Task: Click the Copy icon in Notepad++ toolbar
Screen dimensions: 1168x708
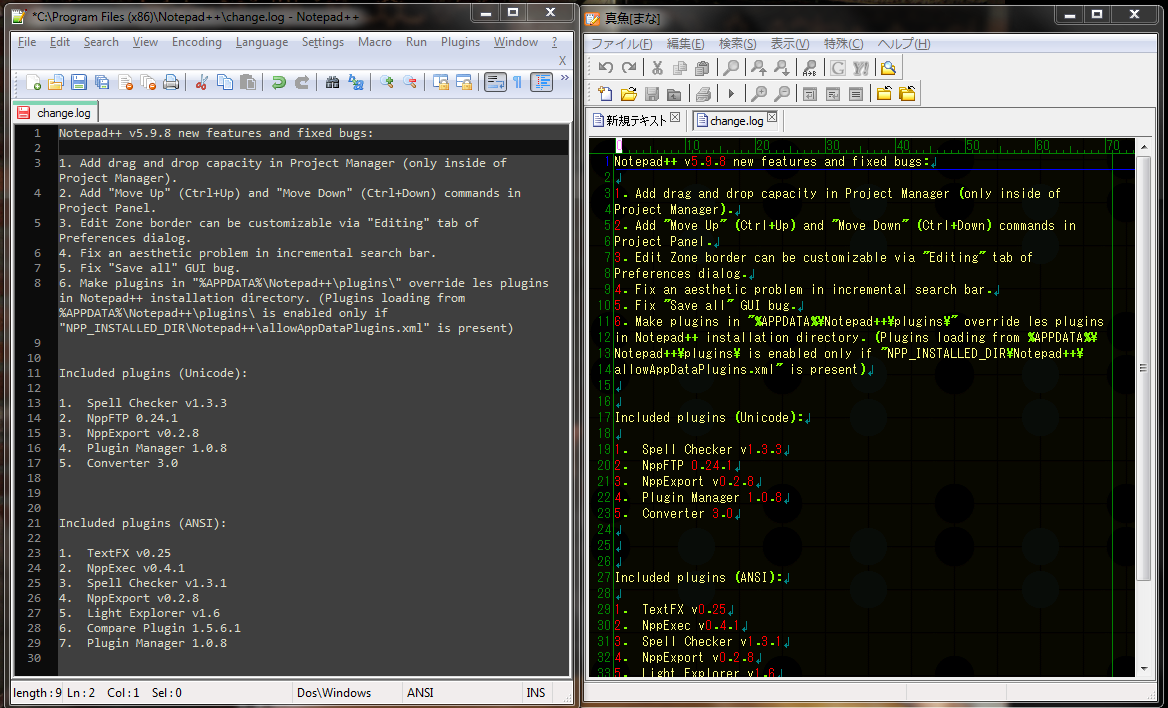Action: tap(224, 82)
